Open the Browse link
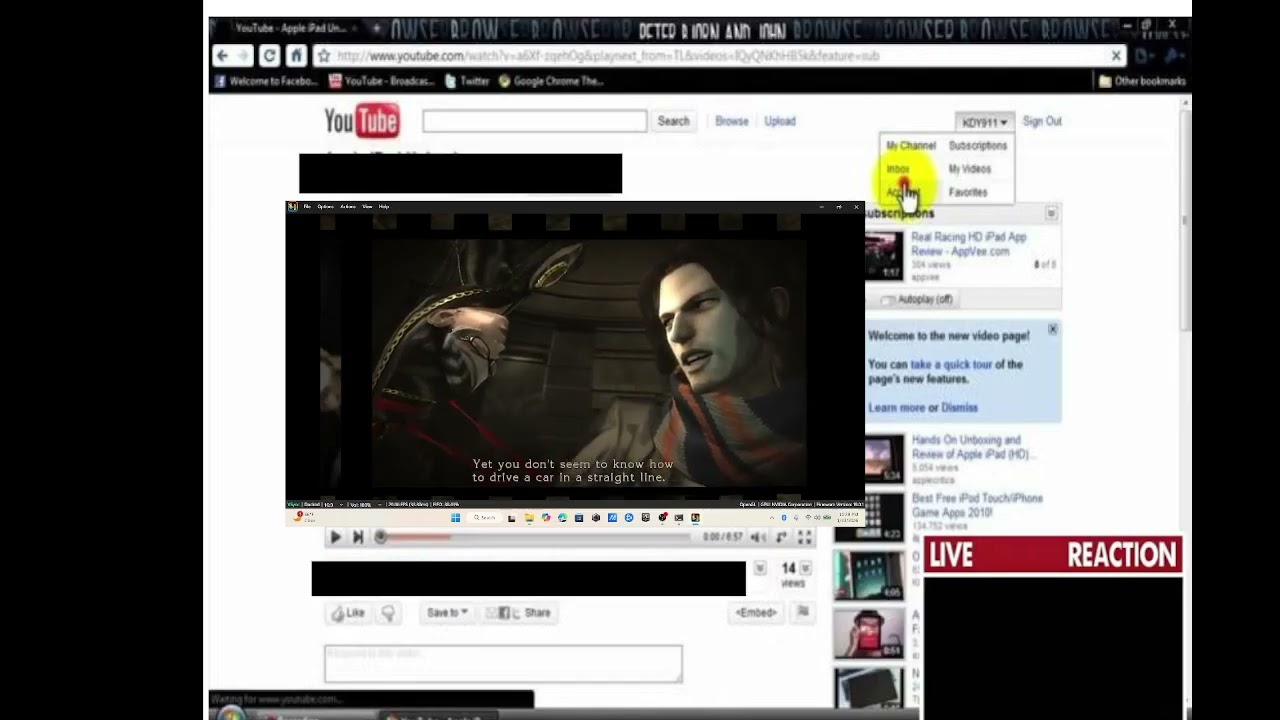1280x720 pixels. pos(732,121)
